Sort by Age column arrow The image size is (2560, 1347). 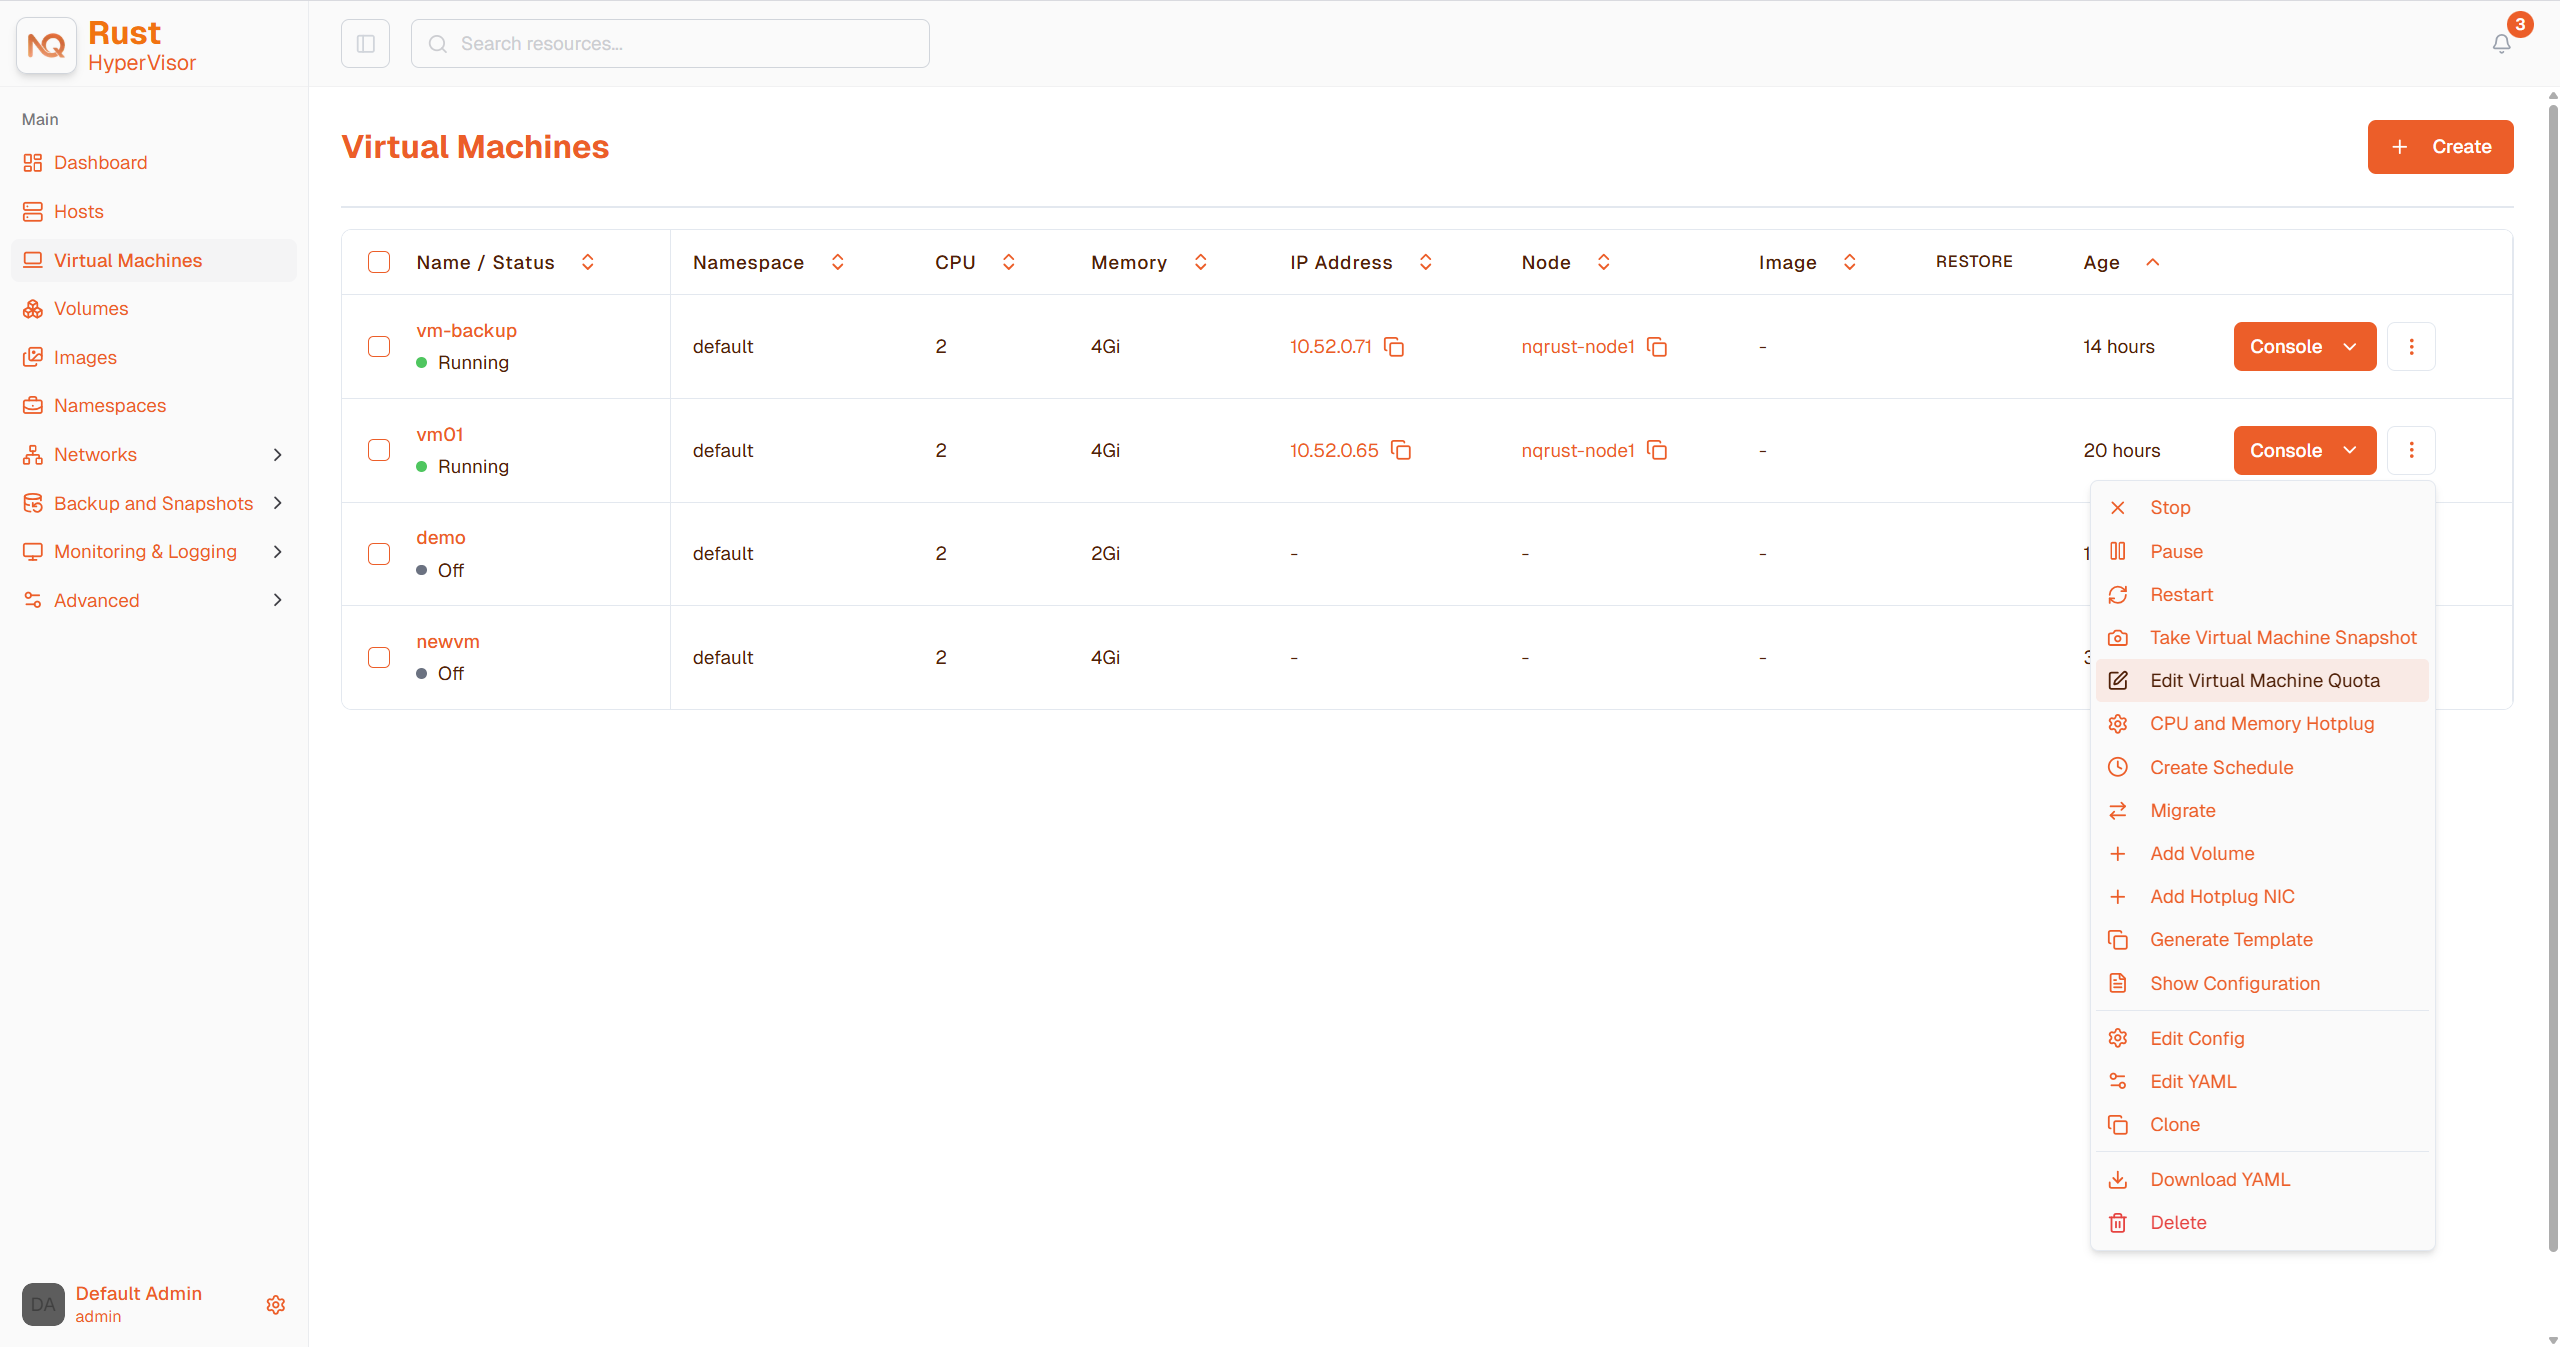2153,262
